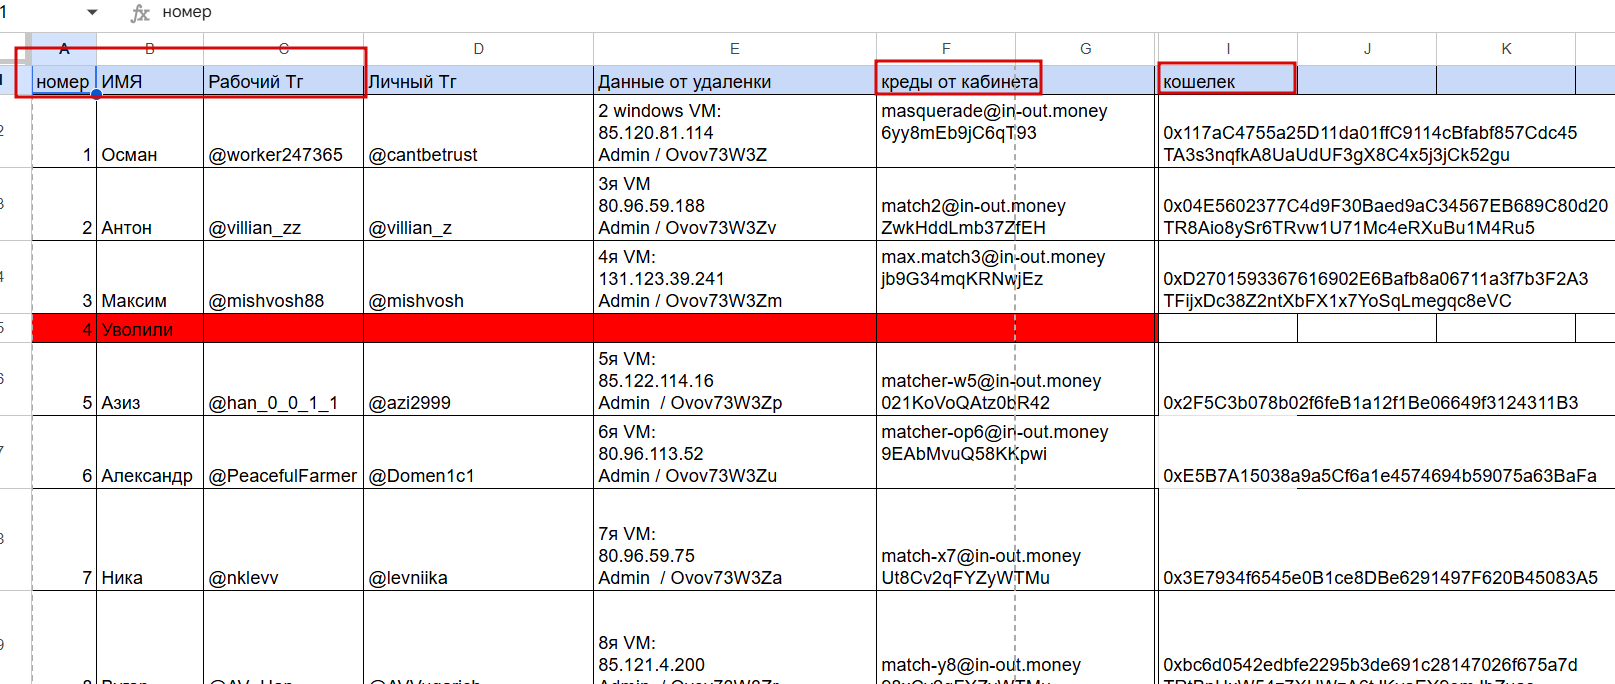Click the '@mishvosh' personal Tg cell
This screenshot has height=684, width=1615.
478,277
